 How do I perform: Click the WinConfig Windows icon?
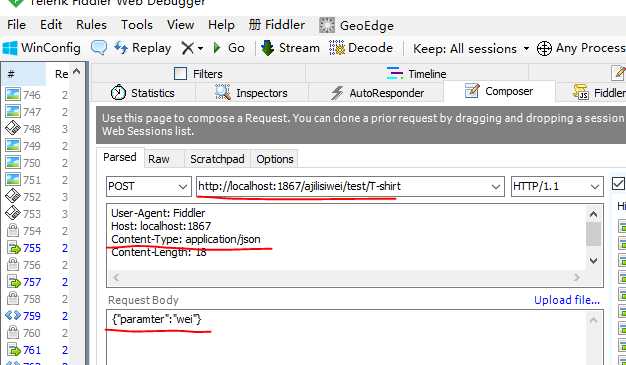click(10, 48)
